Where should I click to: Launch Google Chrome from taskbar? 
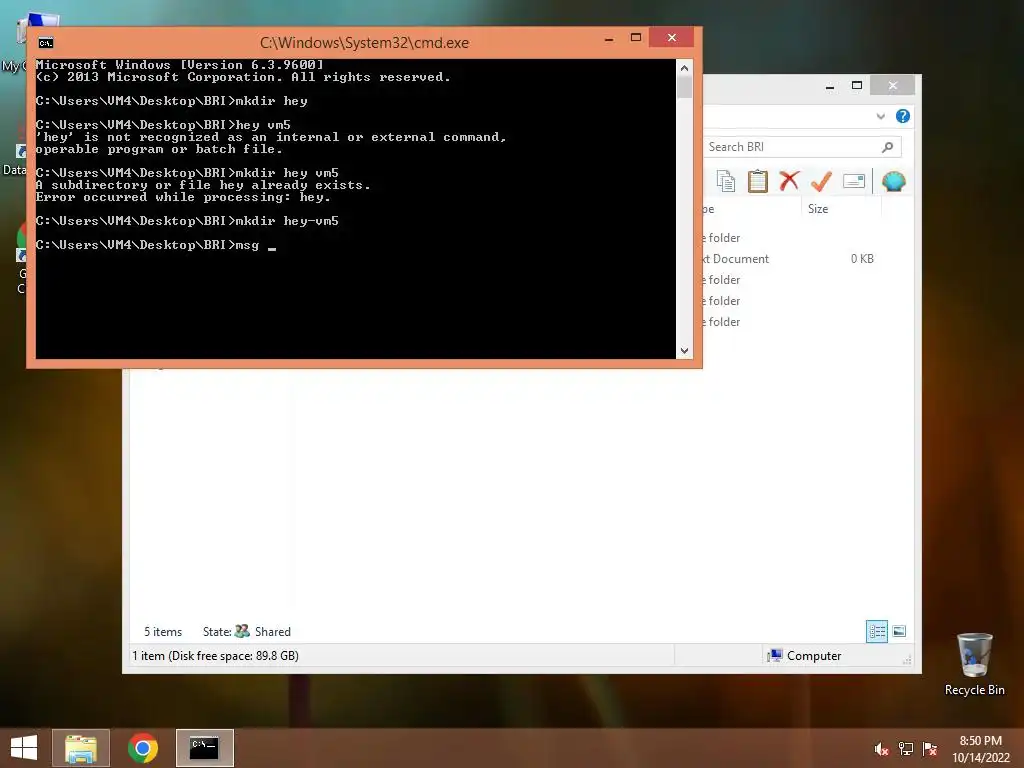(x=143, y=748)
